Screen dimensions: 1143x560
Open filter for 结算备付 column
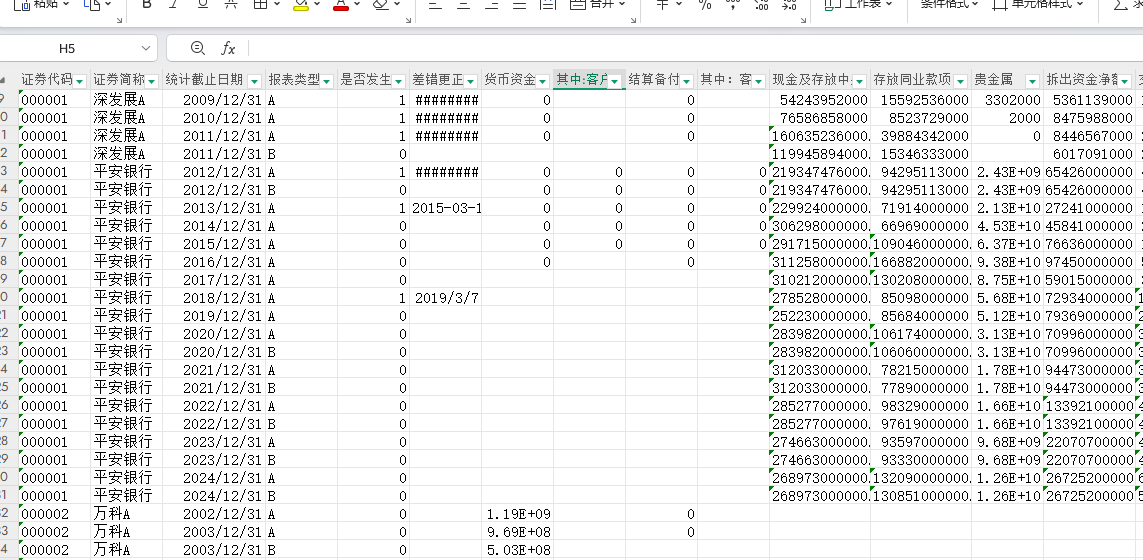(x=687, y=80)
